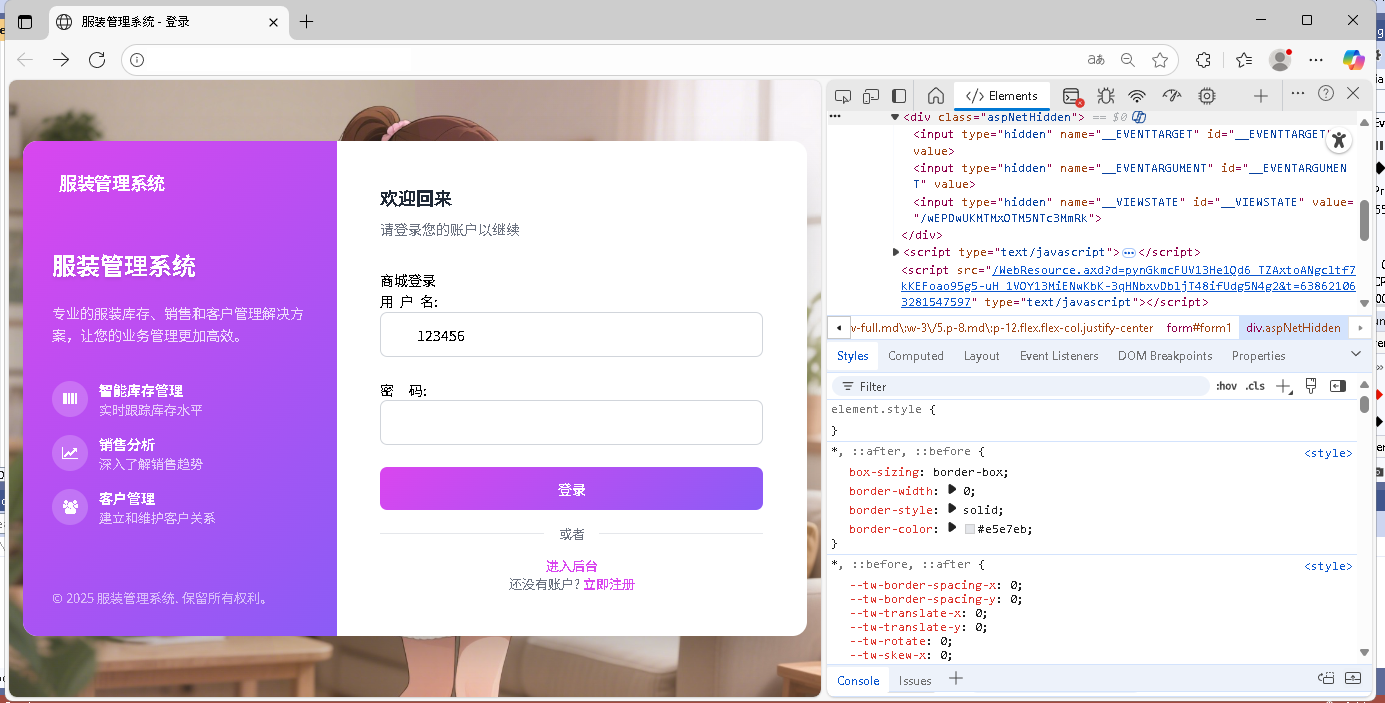Refresh the current page

click(x=97, y=60)
